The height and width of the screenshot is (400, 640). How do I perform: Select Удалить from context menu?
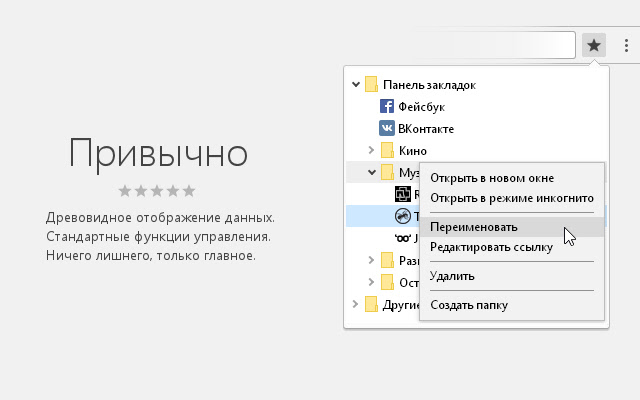pyautogui.click(x=452, y=275)
